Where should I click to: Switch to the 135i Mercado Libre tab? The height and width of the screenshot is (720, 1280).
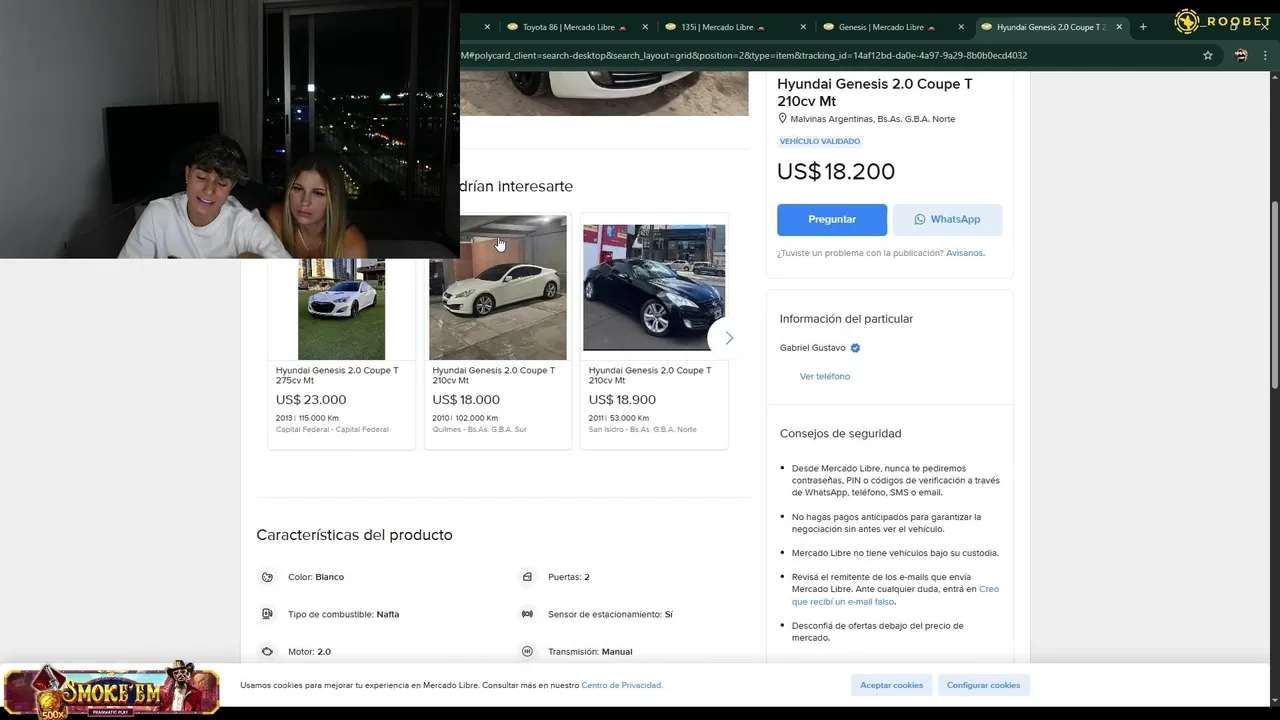pyautogui.click(x=735, y=27)
